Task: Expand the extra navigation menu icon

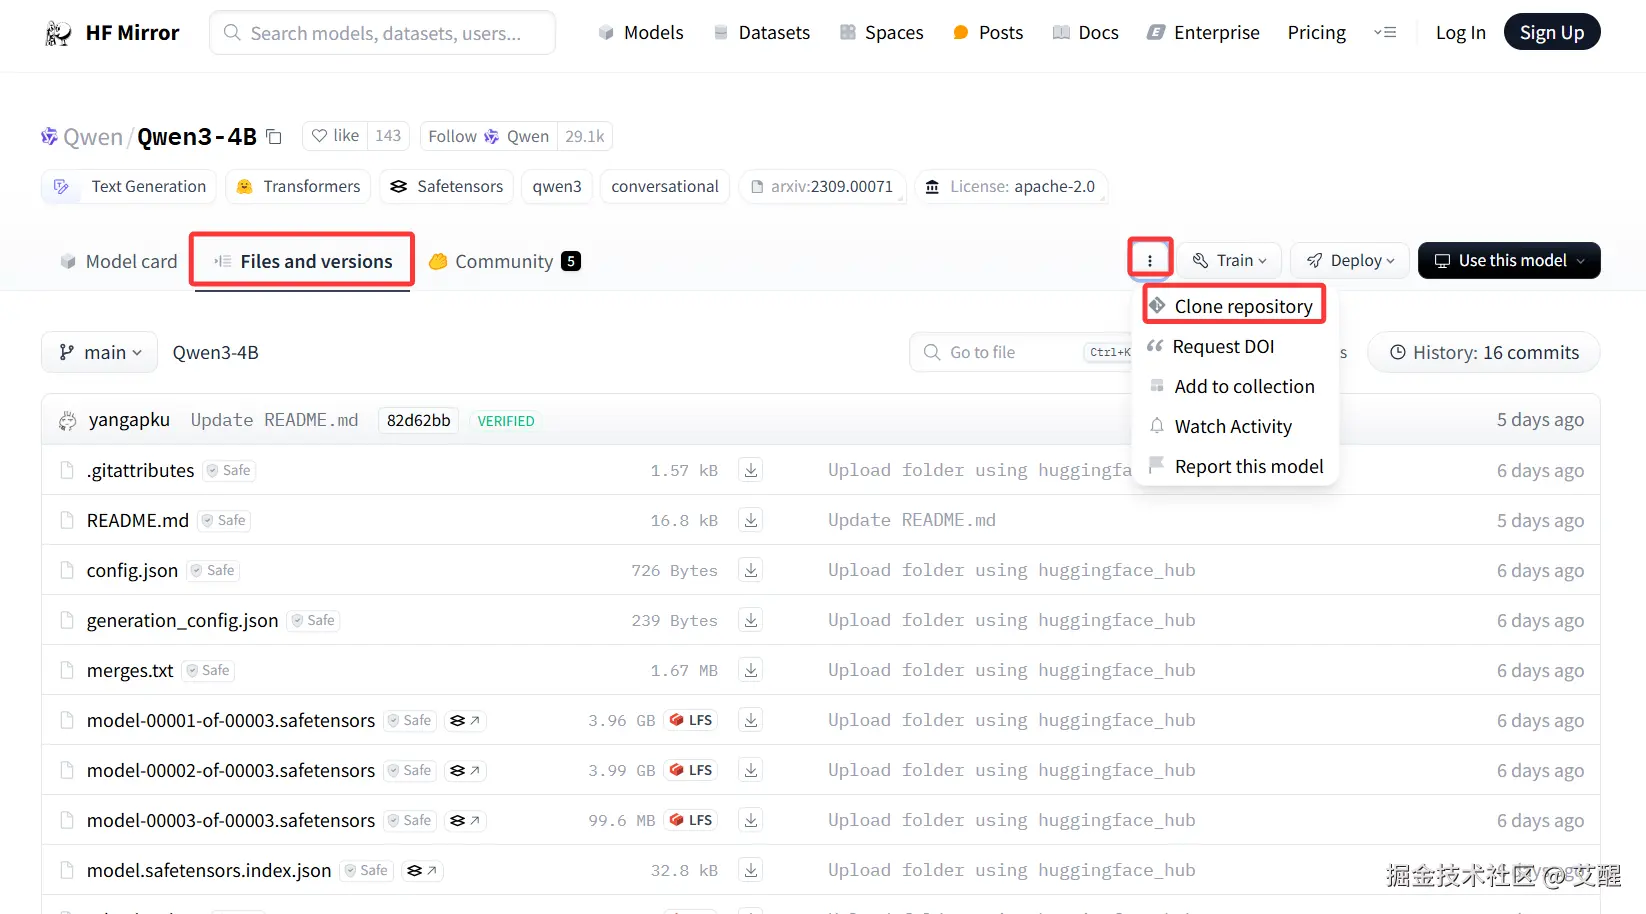Action: click(1385, 33)
